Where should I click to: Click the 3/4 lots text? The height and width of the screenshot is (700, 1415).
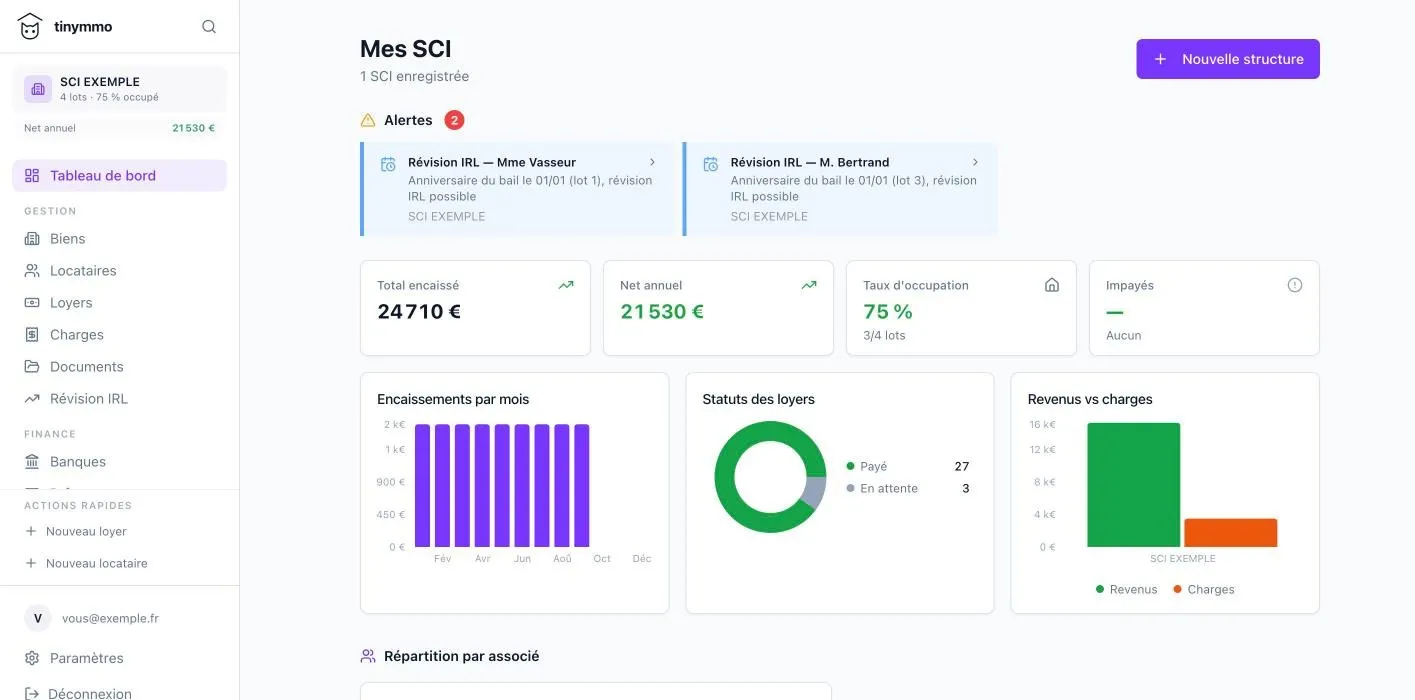(884, 336)
